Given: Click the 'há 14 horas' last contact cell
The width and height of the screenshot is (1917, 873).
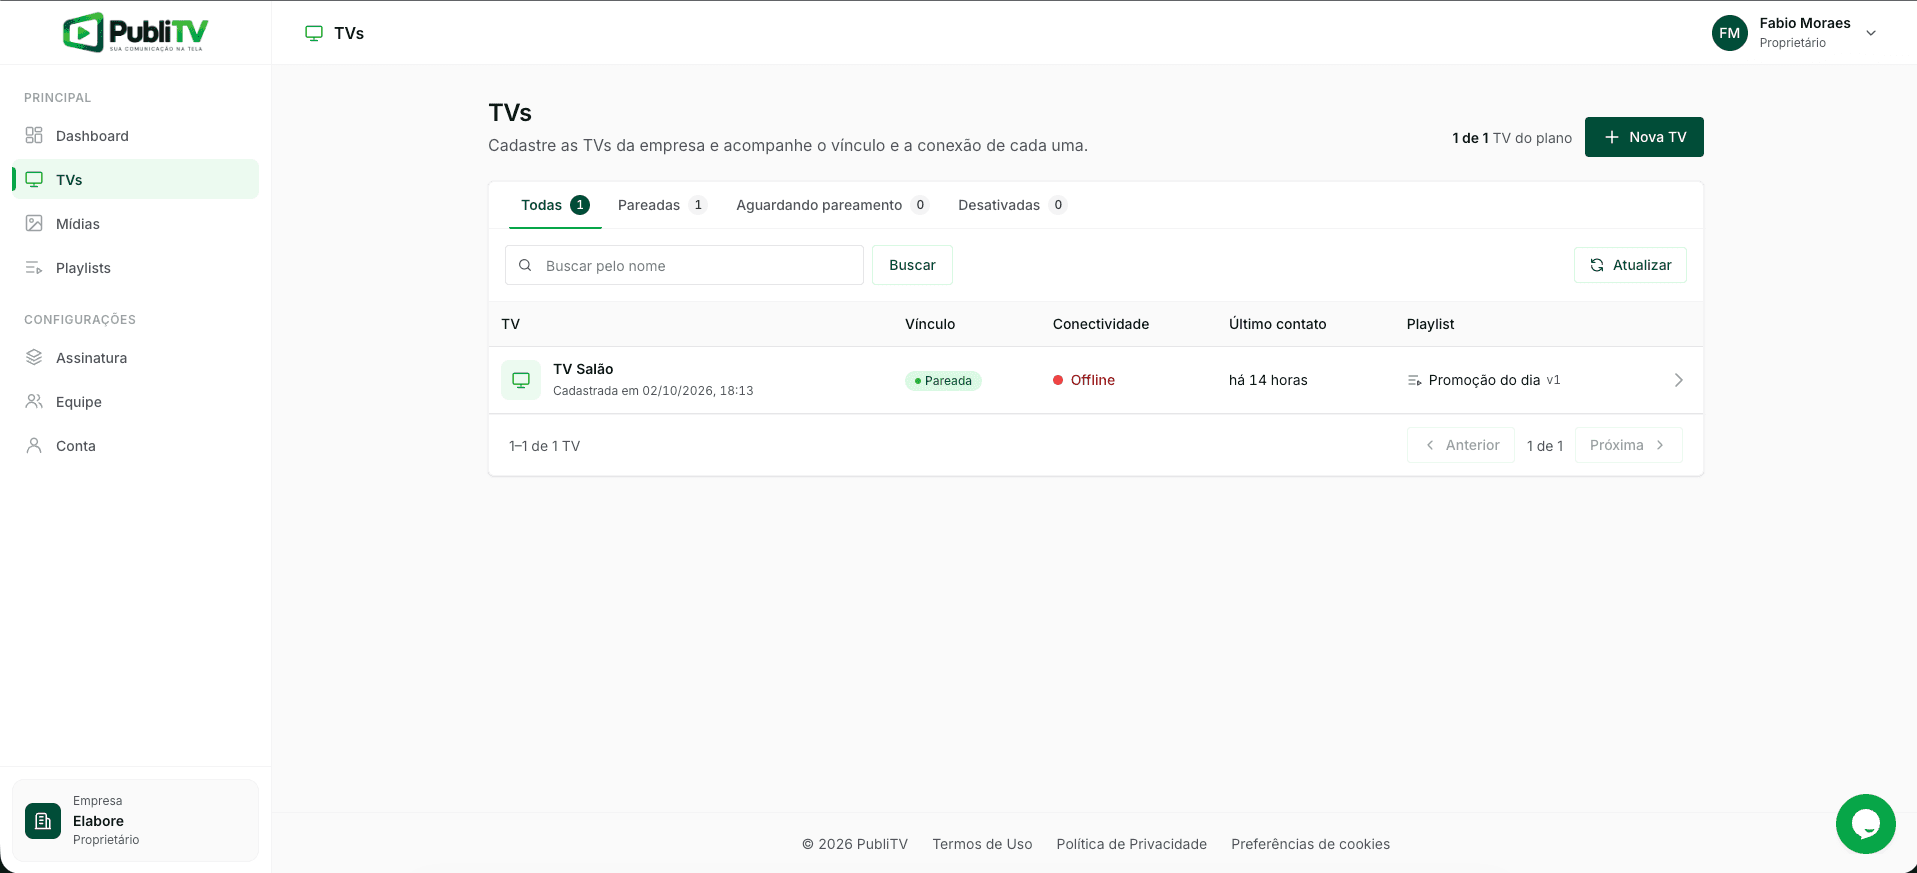Looking at the screenshot, I should (x=1268, y=380).
